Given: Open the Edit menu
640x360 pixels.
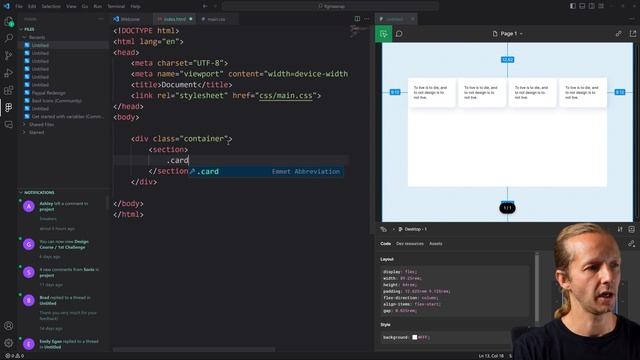Looking at the screenshot, I should click(x=32, y=7).
